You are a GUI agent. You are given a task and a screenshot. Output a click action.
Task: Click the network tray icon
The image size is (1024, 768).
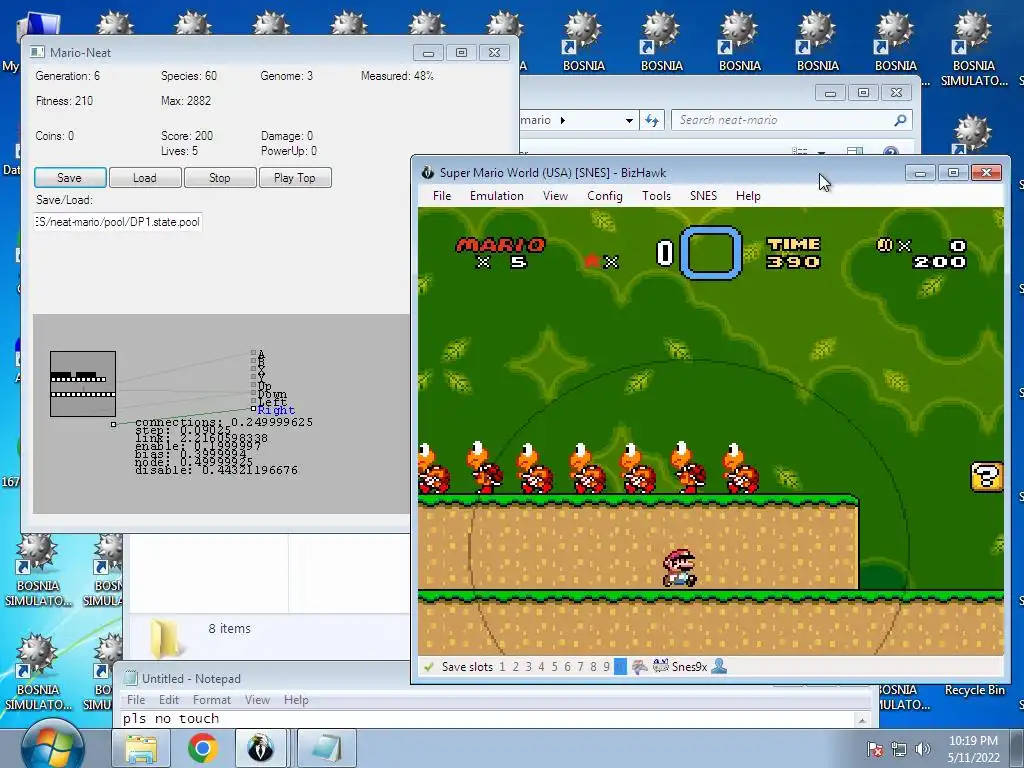pyautogui.click(x=899, y=749)
